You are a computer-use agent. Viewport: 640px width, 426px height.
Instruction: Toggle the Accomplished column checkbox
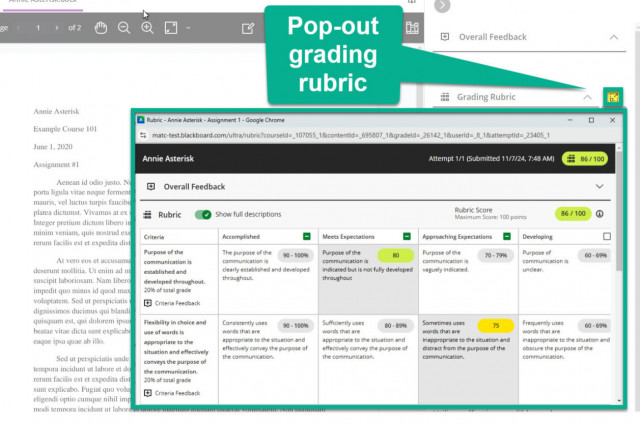pyautogui.click(x=307, y=236)
